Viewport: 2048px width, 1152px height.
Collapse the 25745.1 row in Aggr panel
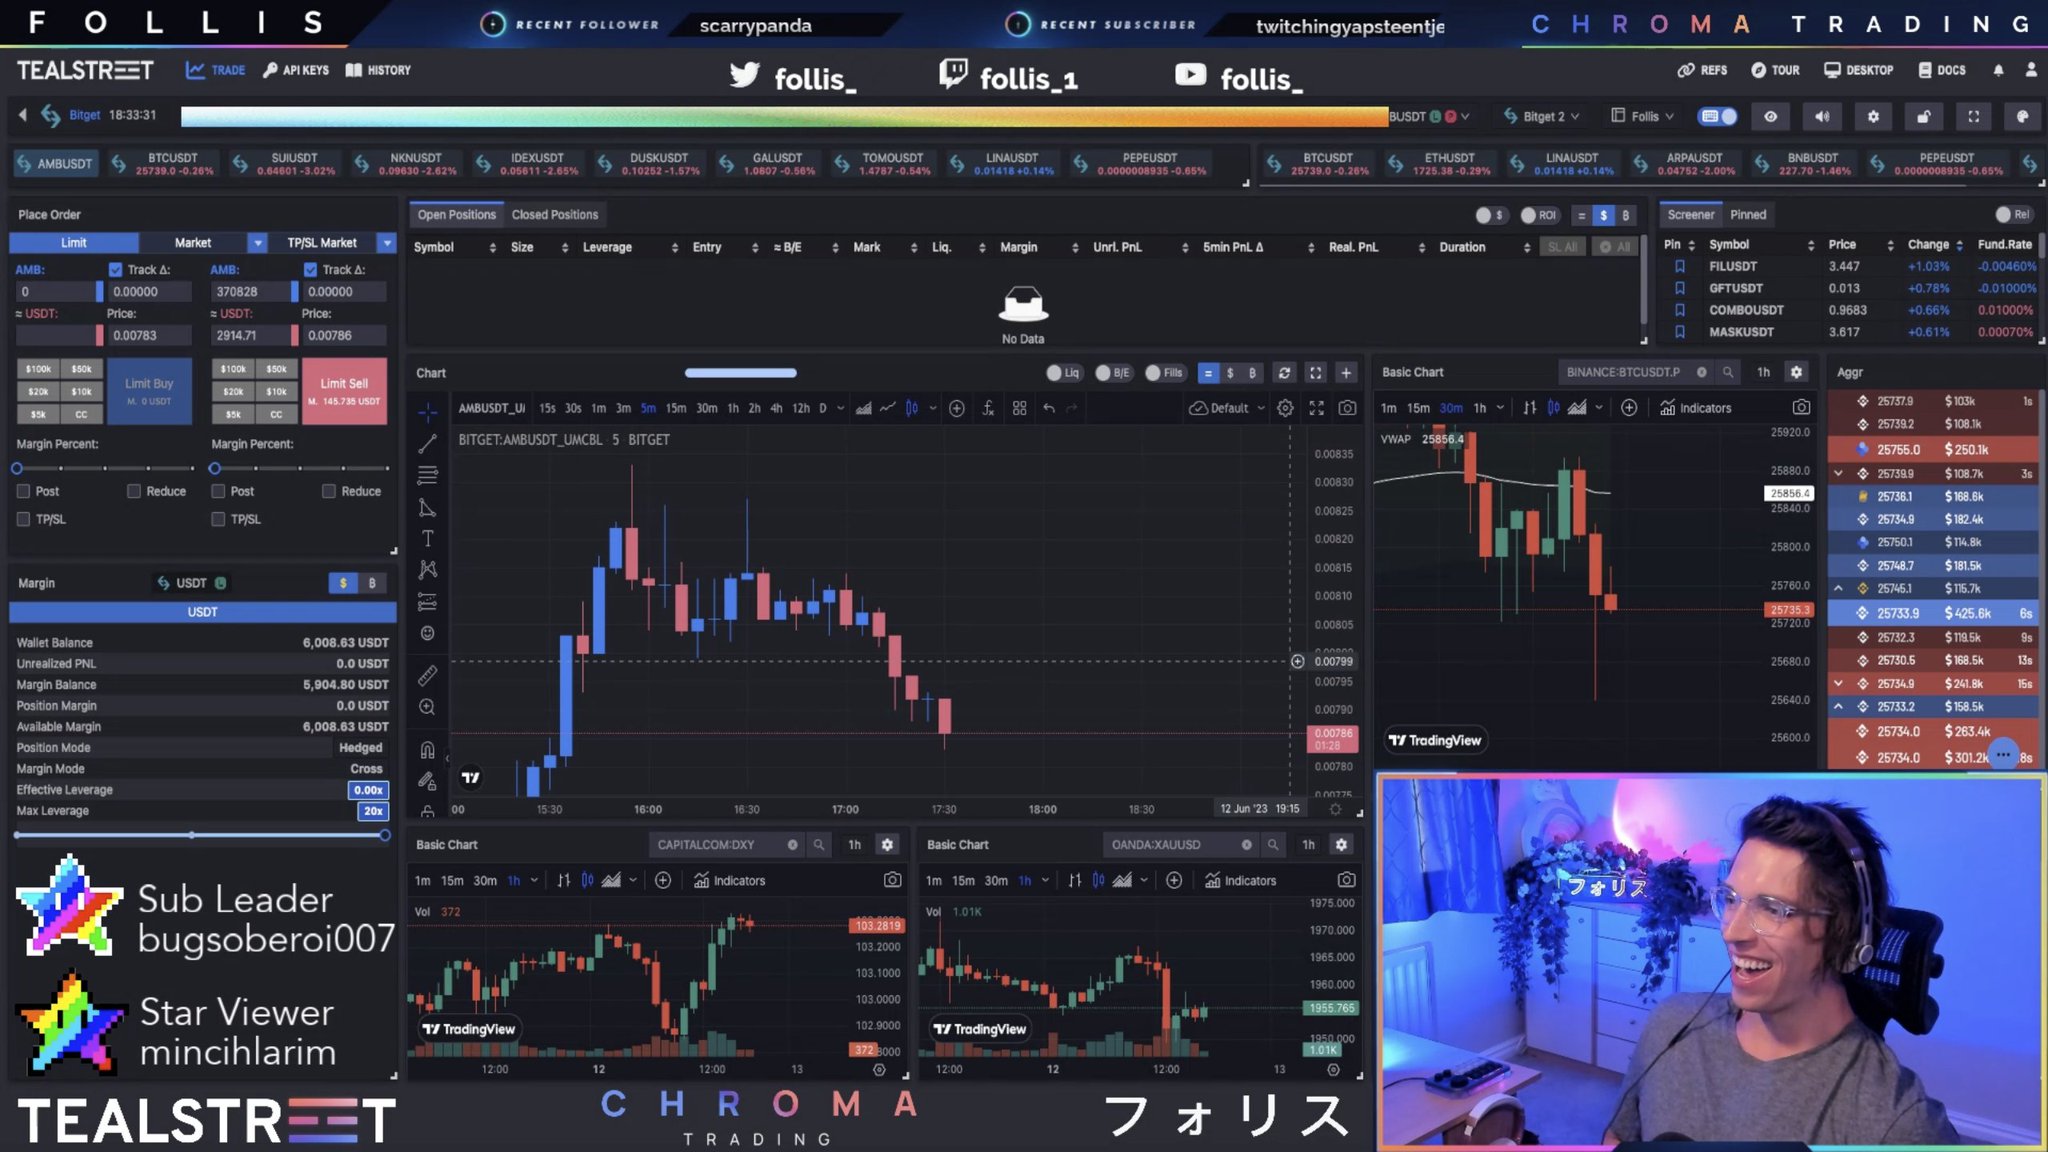pos(1838,588)
